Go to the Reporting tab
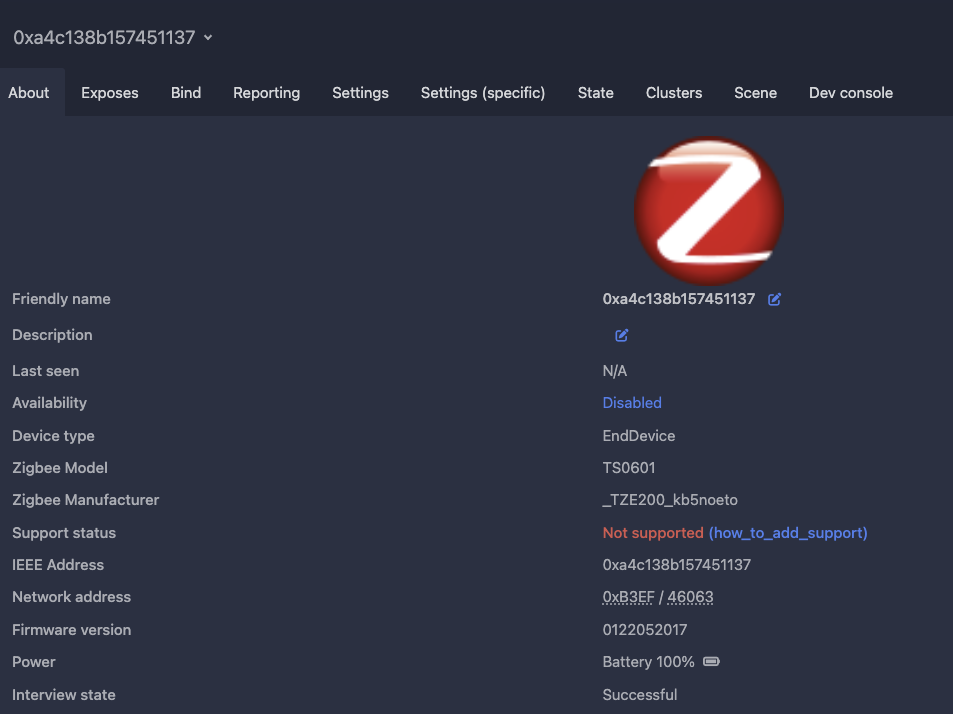The image size is (953, 714). pyautogui.click(x=267, y=92)
